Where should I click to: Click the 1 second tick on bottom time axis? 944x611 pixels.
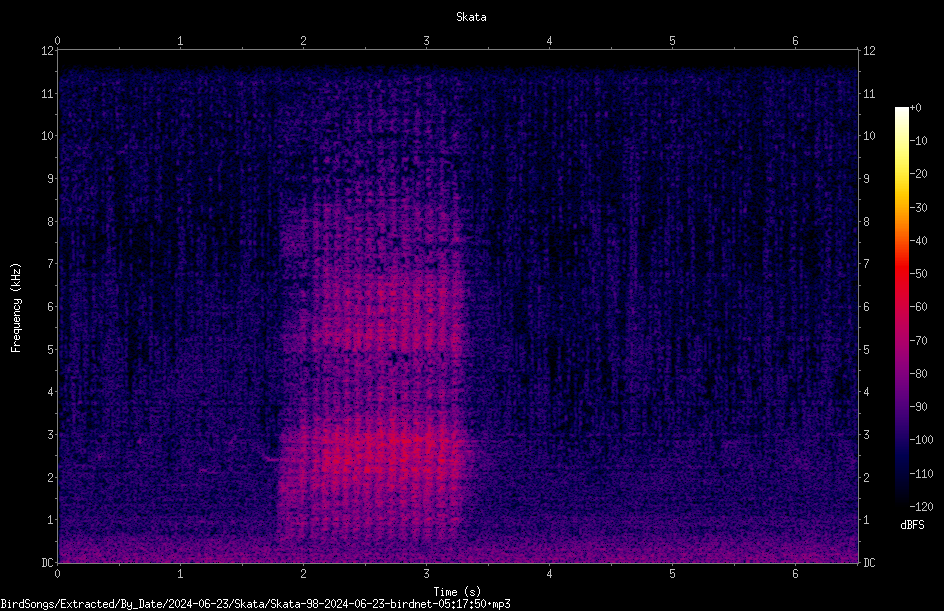(x=180, y=574)
